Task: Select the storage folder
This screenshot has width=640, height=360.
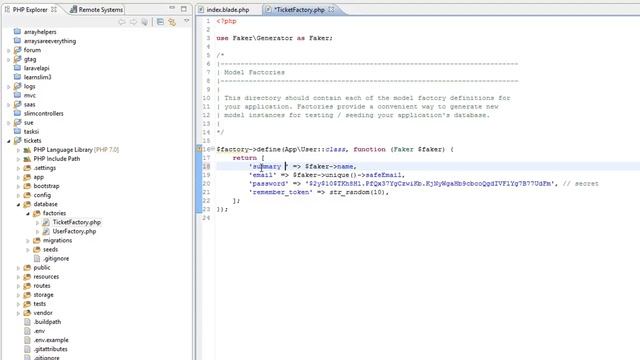Action: (x=43, y=294)
